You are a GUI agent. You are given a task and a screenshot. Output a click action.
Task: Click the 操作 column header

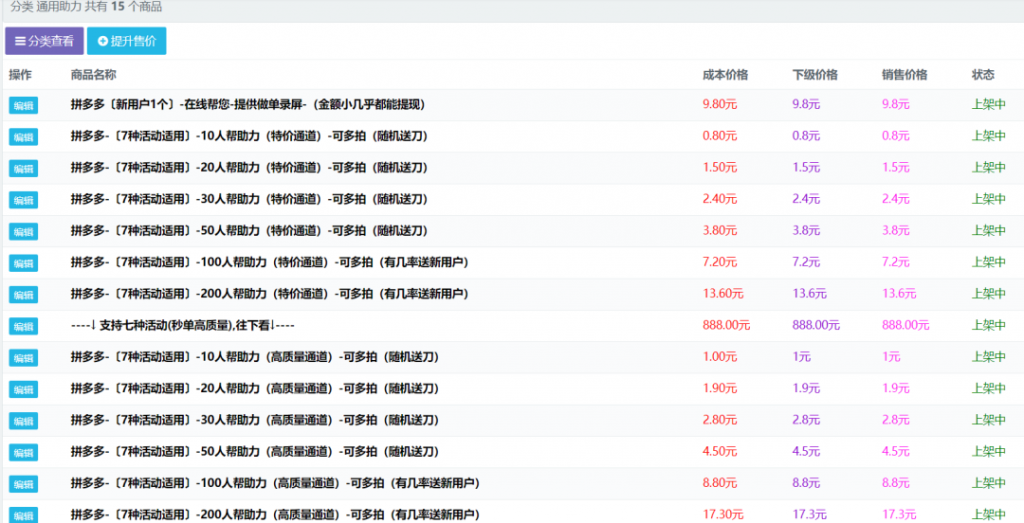(x=20, y=75)
